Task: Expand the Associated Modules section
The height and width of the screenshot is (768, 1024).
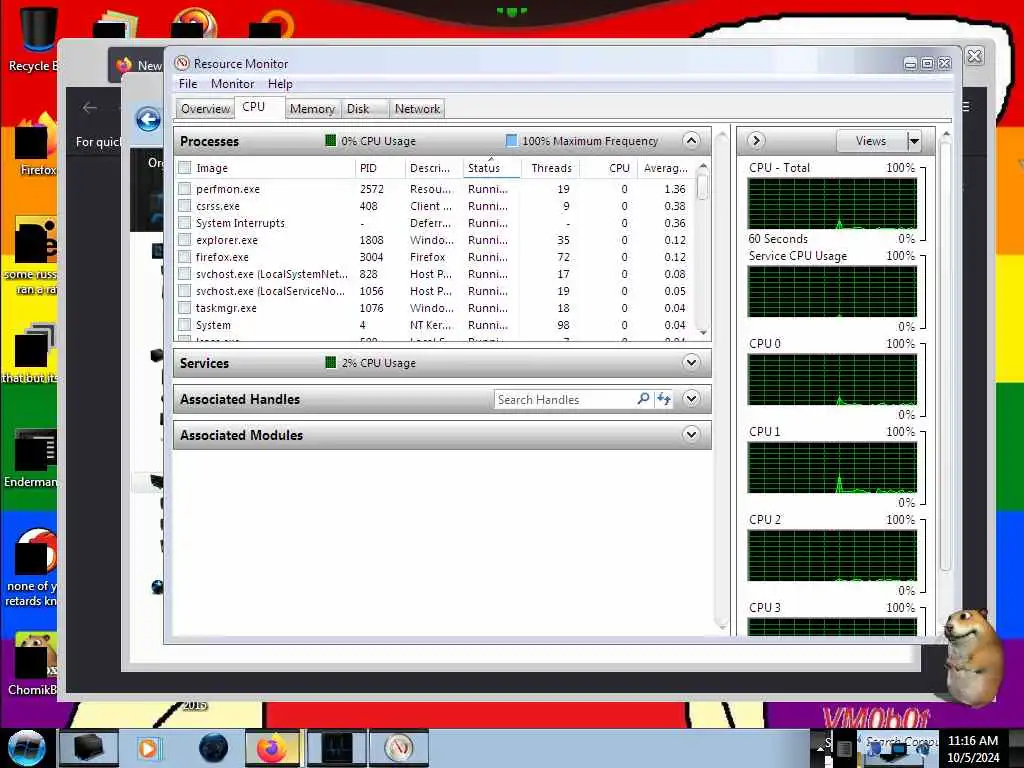Action: 691,434
